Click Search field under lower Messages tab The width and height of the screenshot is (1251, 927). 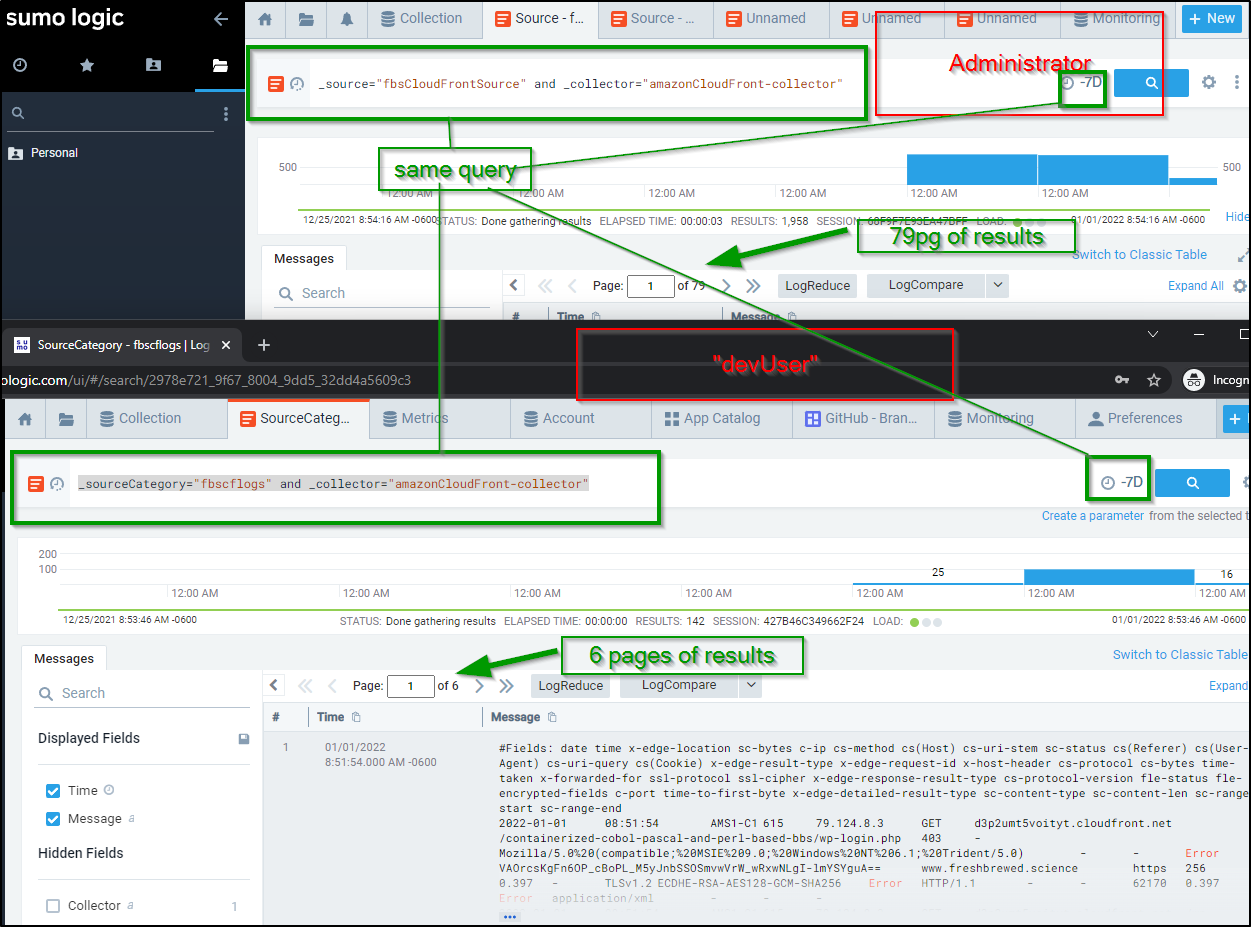[140, 693]
